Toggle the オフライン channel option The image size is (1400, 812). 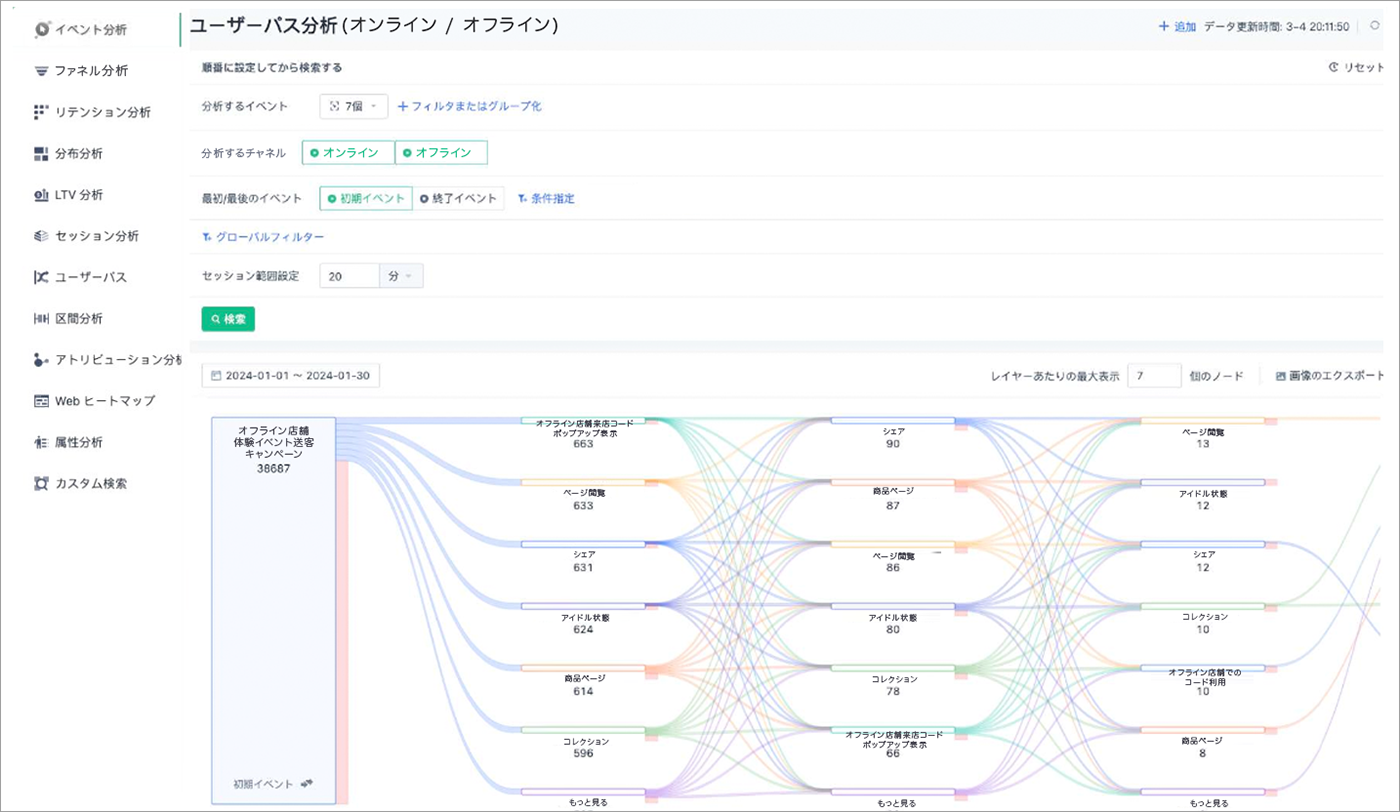coord(441,153)
